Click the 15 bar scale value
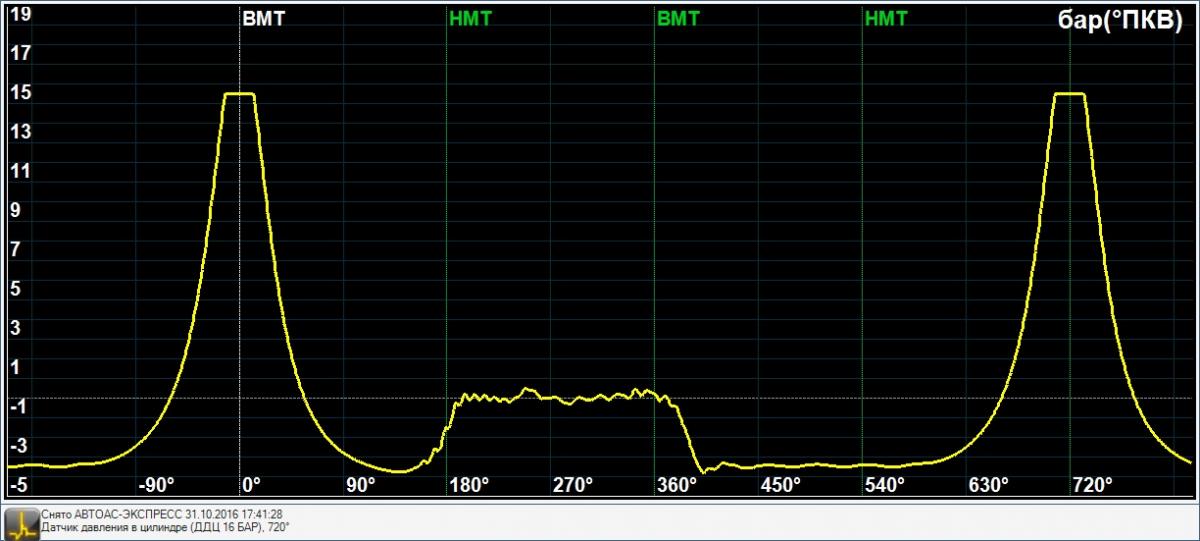1200x541 pixels. (x=20, y=93)
